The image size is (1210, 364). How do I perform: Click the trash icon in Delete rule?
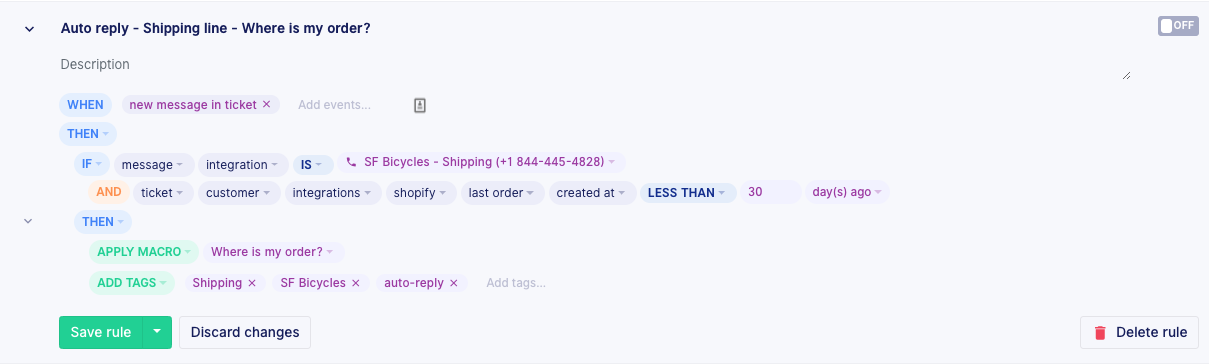[1100, 333]
